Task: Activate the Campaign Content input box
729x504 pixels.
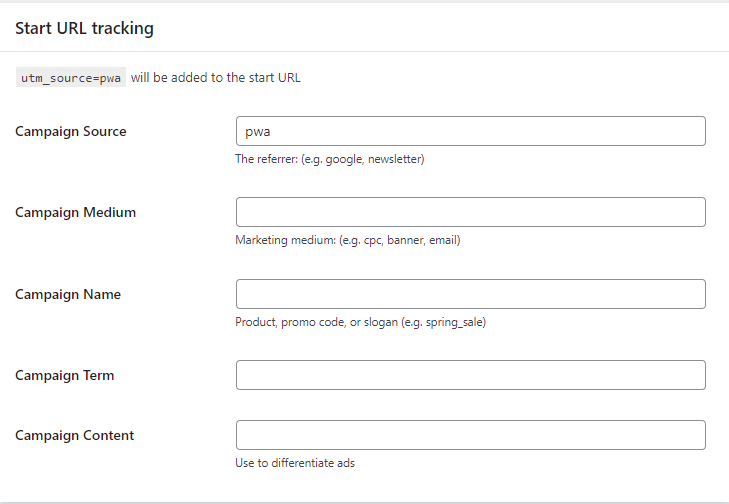Action: pos(471,435)
